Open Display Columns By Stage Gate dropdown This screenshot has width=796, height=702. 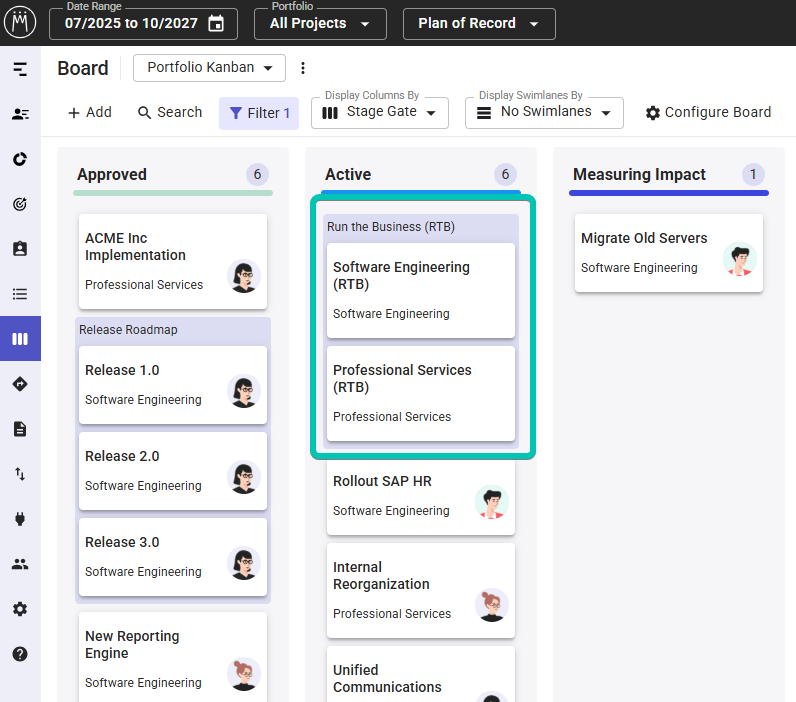(380, 113)
